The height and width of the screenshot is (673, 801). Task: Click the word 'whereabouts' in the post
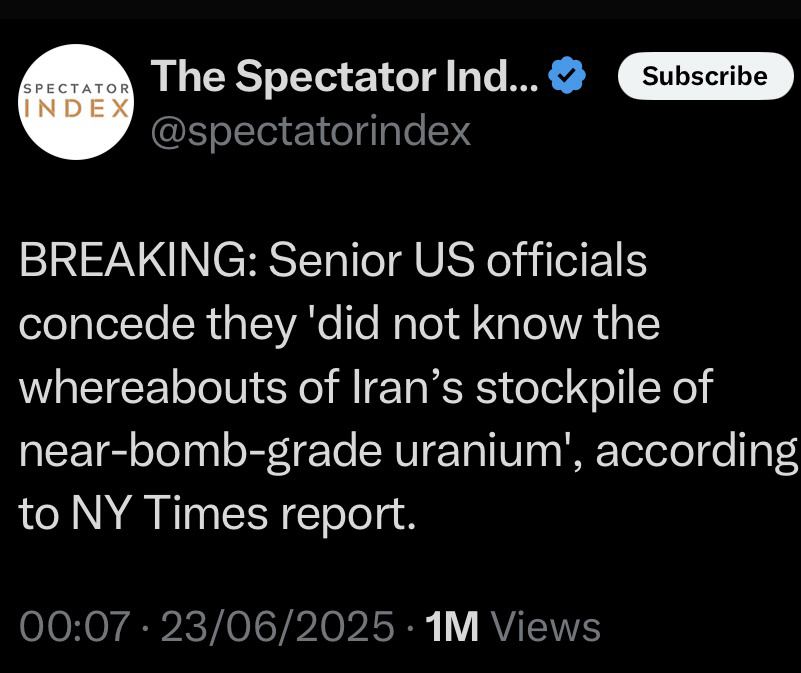pos(157,388)
